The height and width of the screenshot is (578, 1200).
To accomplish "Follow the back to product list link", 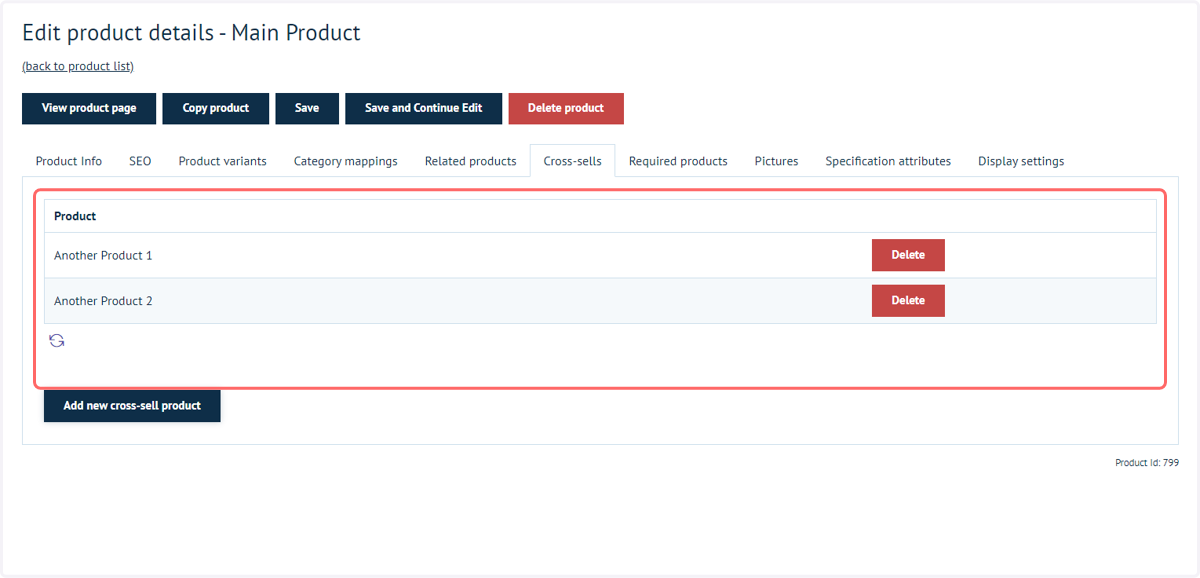I will [78, 66].
